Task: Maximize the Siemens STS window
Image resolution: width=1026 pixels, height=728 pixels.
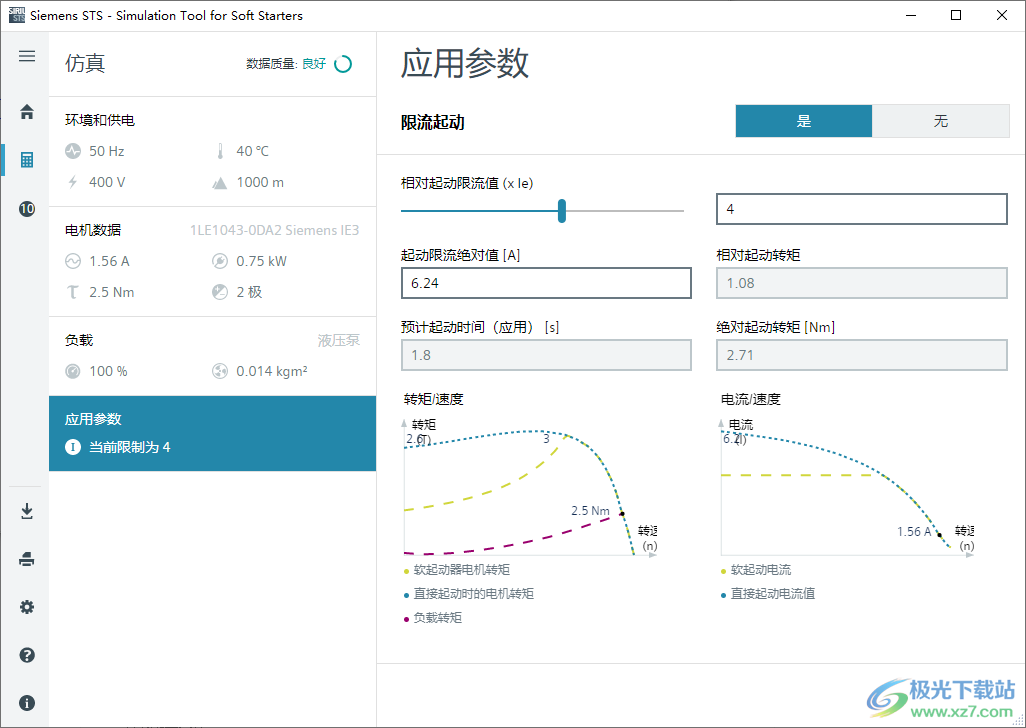Action: pyautogui.click(x=956, y=15)
